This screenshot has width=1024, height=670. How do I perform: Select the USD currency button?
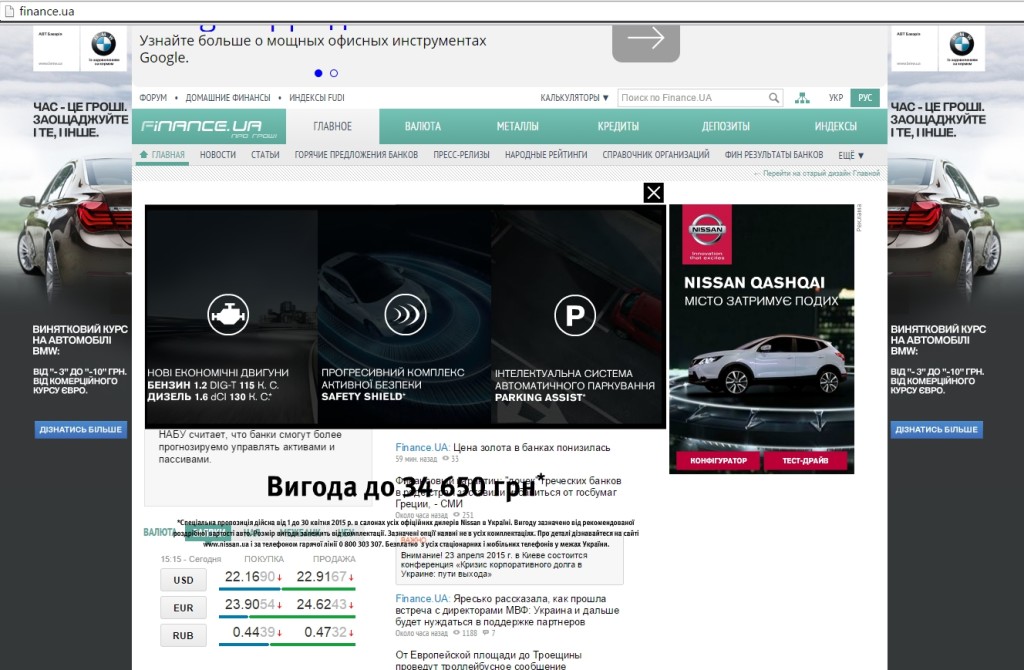(184, 580)
